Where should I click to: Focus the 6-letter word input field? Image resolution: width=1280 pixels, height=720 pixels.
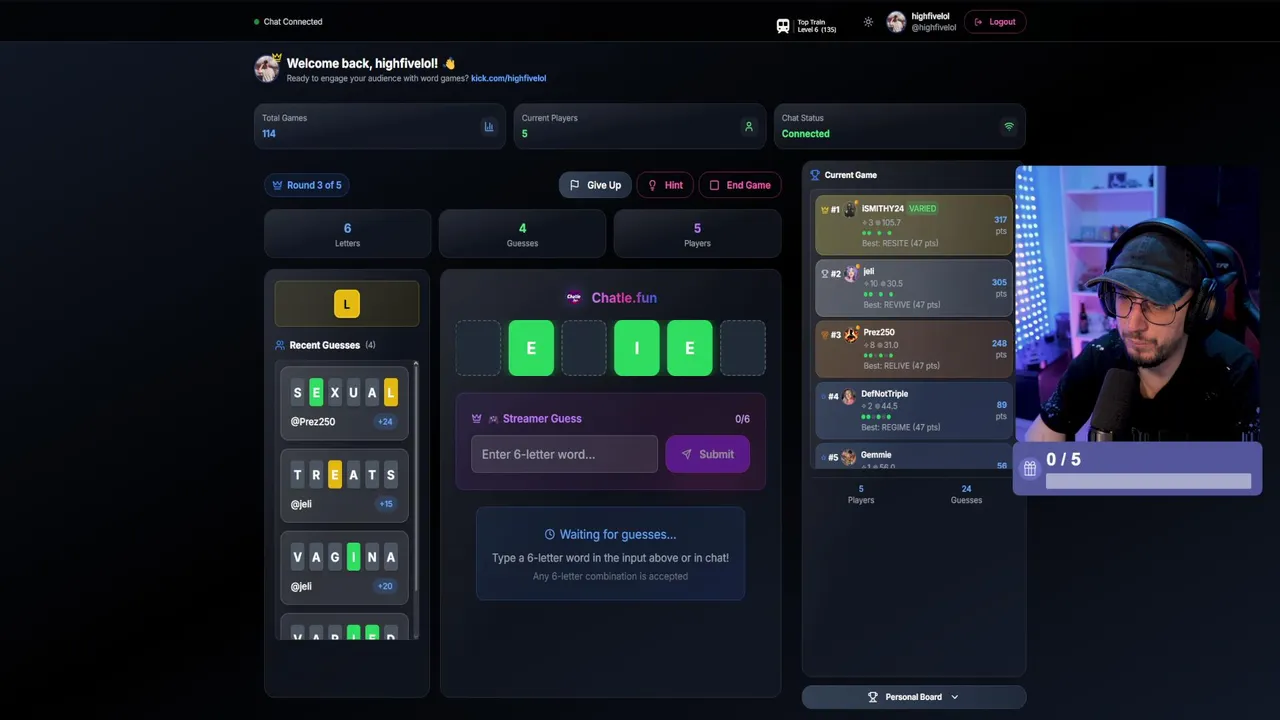coord(564,454)
